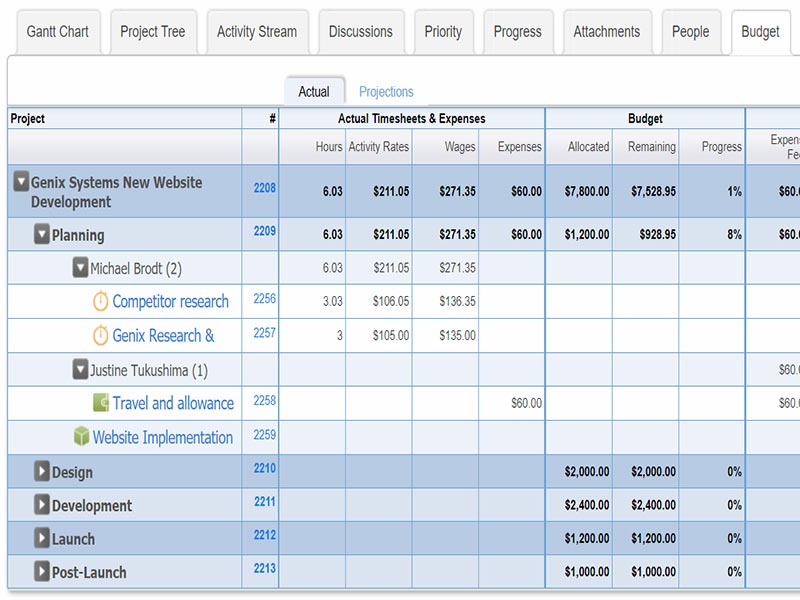Click the clock icon beside Genix Research
Image resolution: width=800 pixels, height=600 pixels.
101,335
